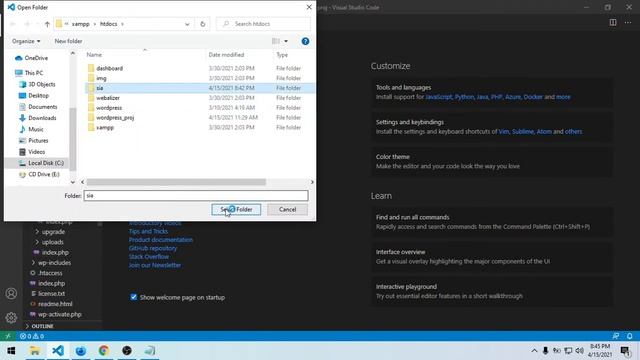The image size is (640, 360).
Task: Open the Interface overview card
Action: pos(491,256)
